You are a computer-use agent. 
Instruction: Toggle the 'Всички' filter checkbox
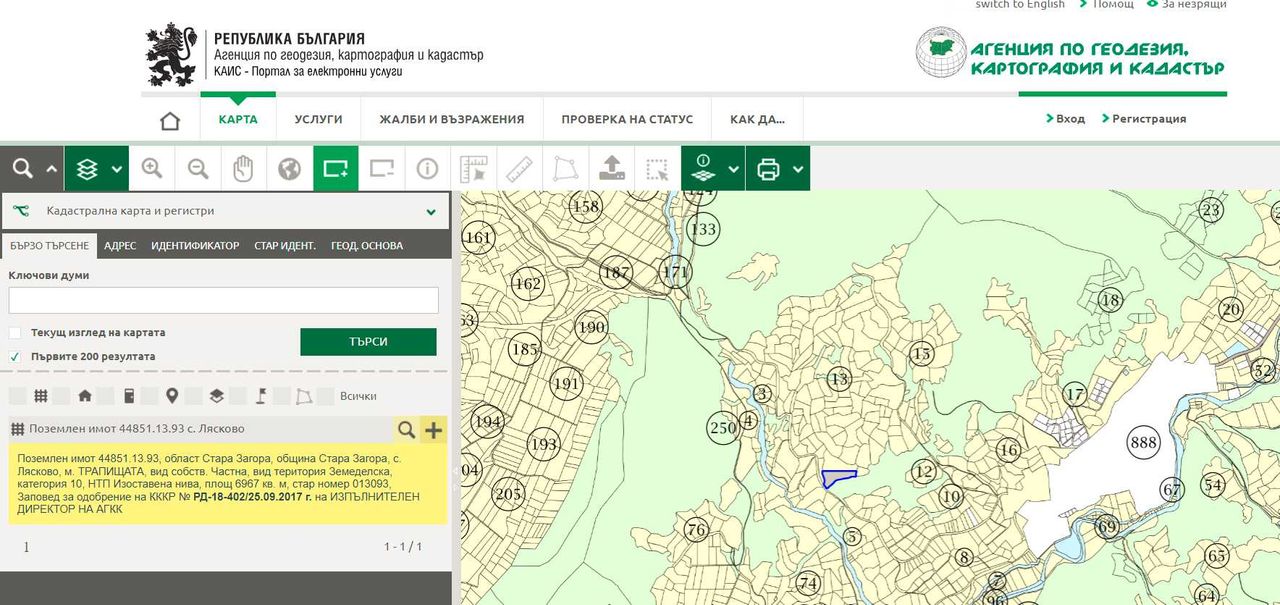click(324, 396)
